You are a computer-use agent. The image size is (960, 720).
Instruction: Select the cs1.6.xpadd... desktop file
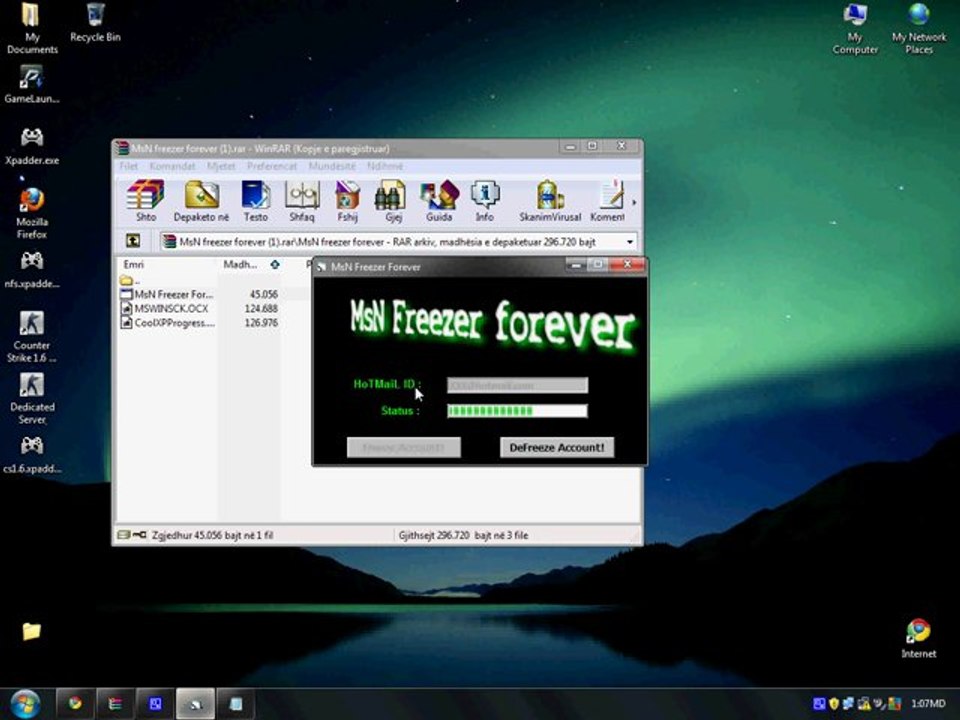32,454
